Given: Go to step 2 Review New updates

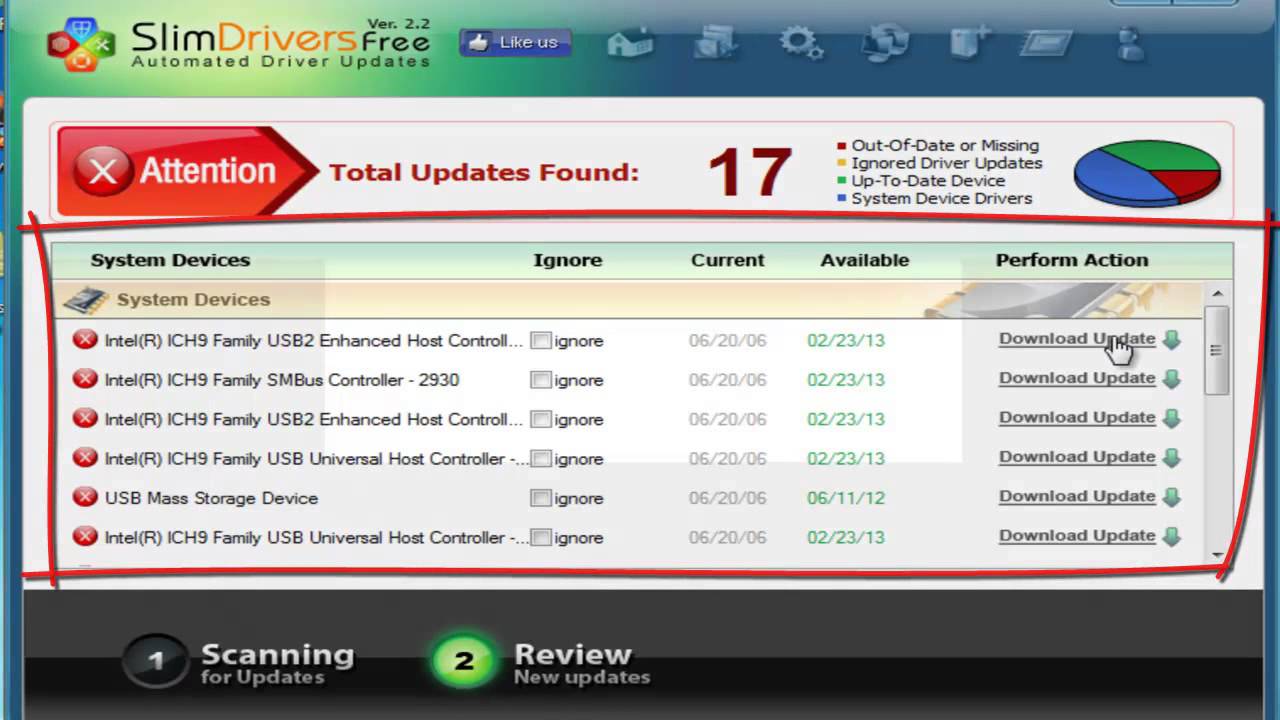Looking at the screenshot, I should click(541, 663).
